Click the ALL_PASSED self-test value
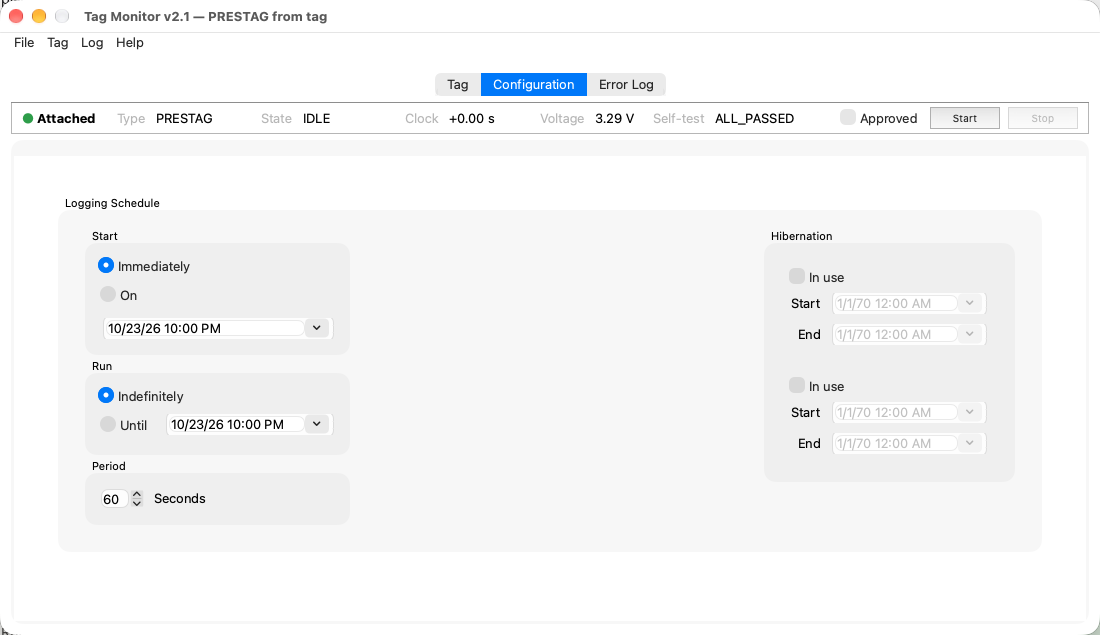The height and width of the screenshot is (635, 1100). pos(754,119)
